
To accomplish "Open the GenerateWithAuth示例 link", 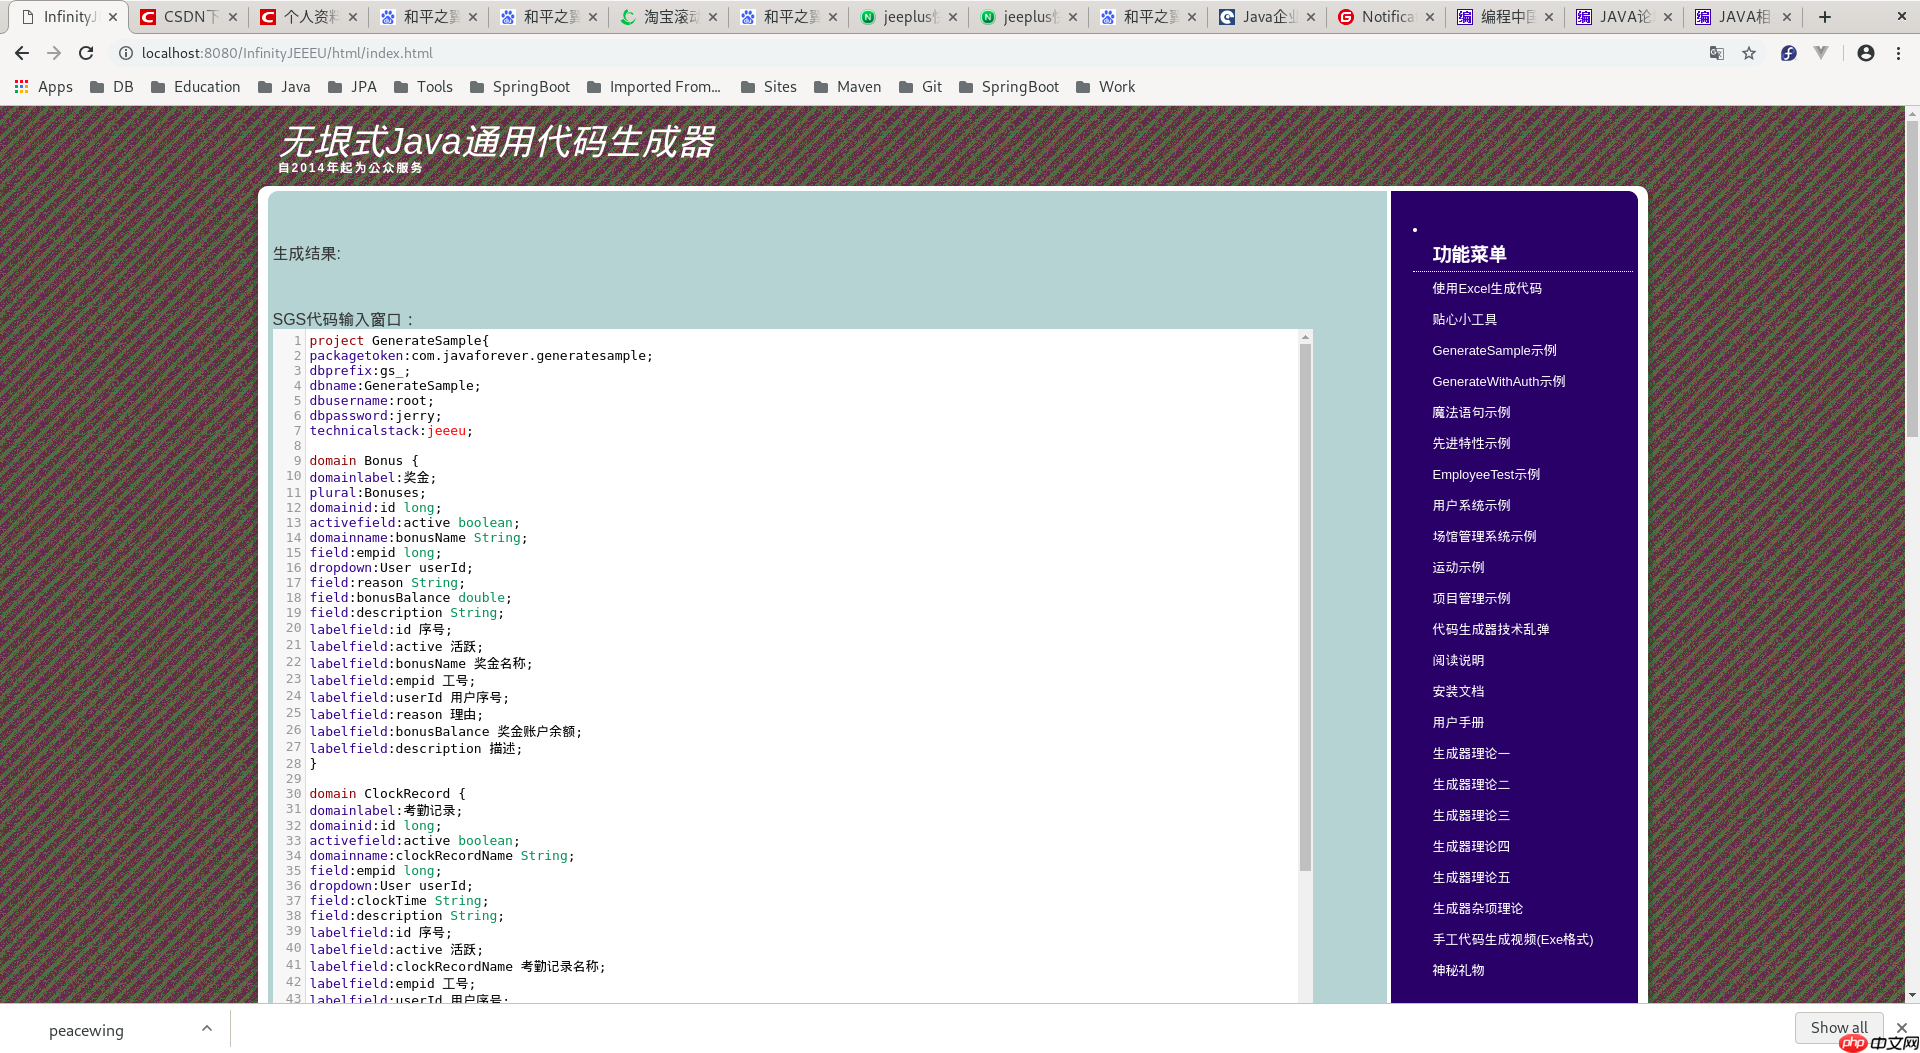I will [1498, 381].
